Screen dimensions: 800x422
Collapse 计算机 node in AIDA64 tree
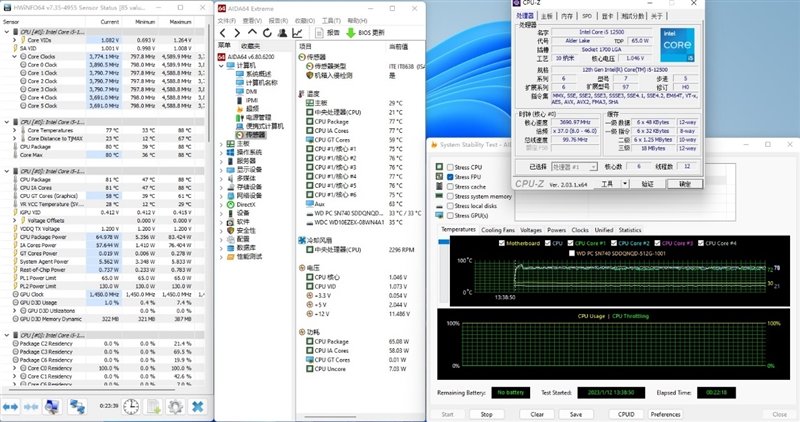coord(221,66)
